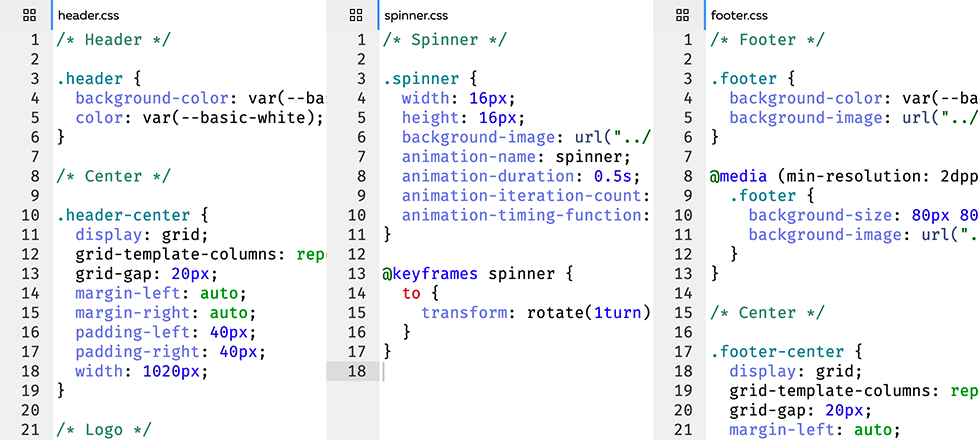This screenshot has width=980, height=440.
Task: Click the grid icon beside the spinner.css tab
Action: pos(356,16)
